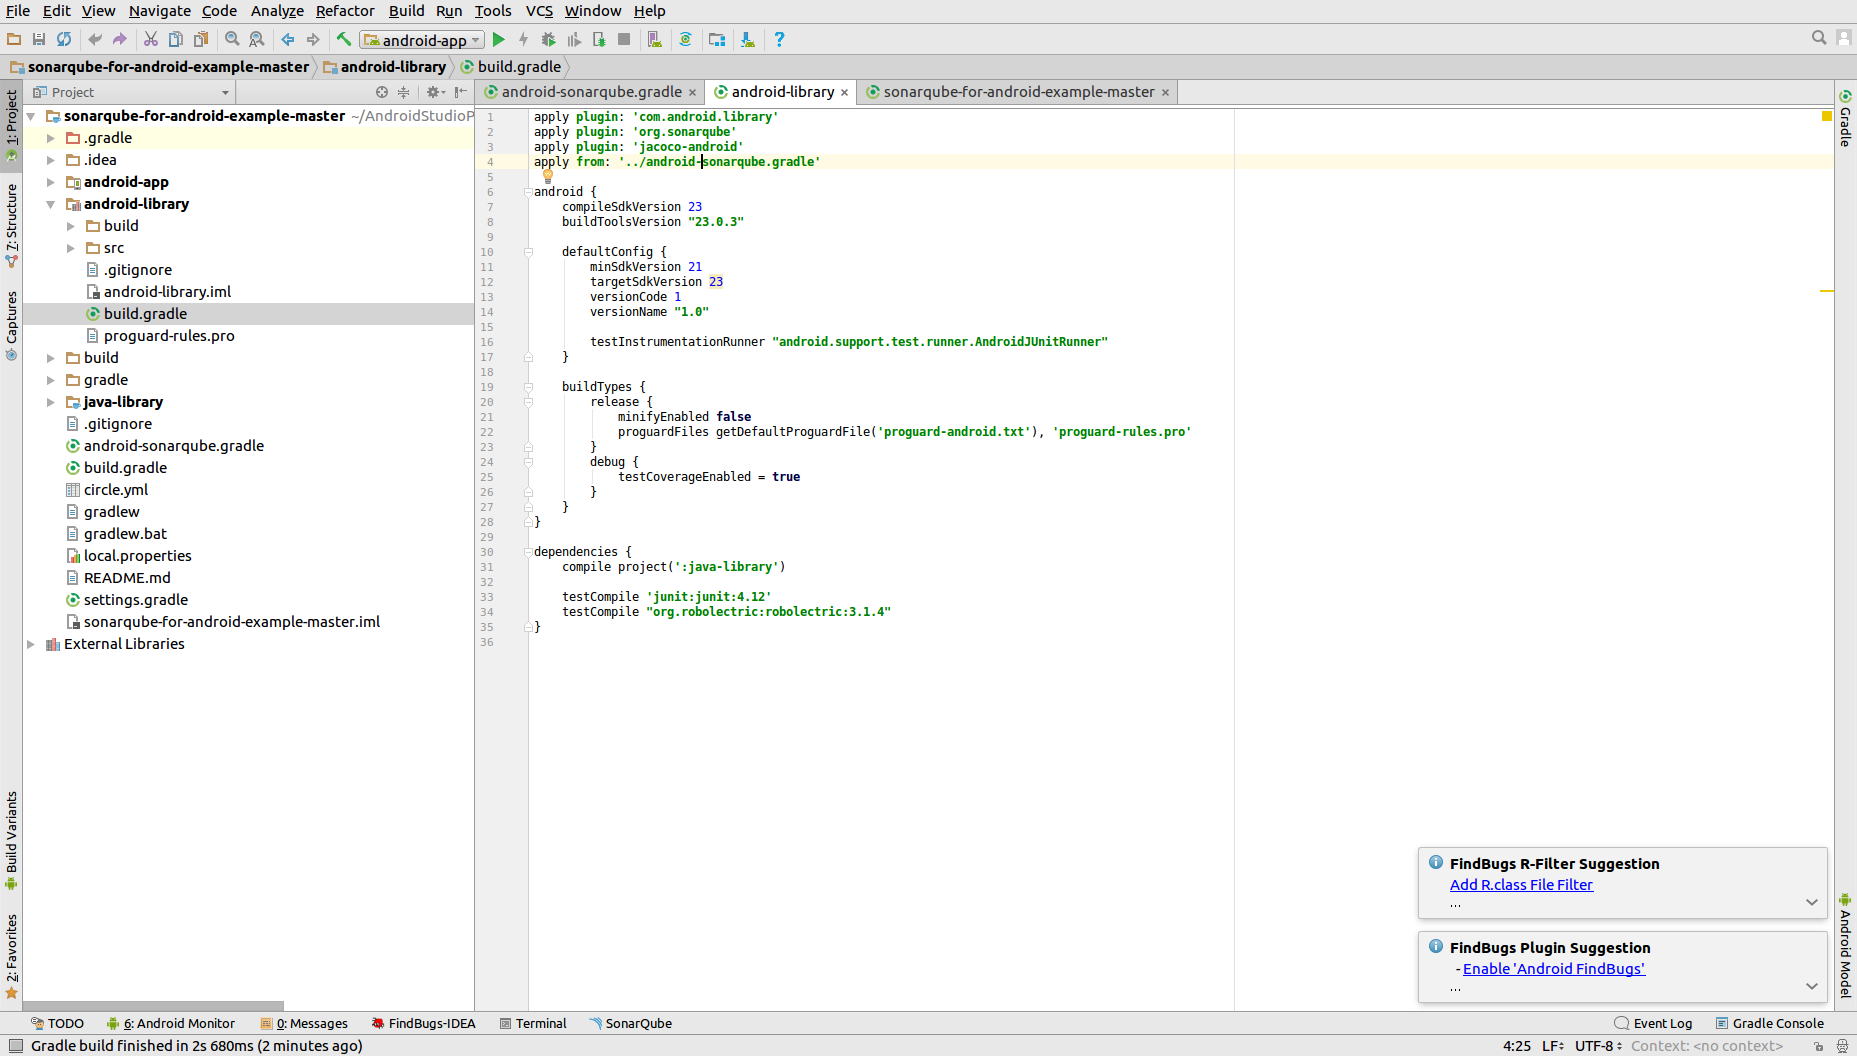Run the app with the green play icon
Screen dimensions: 1857x1056
click(499, 39)
